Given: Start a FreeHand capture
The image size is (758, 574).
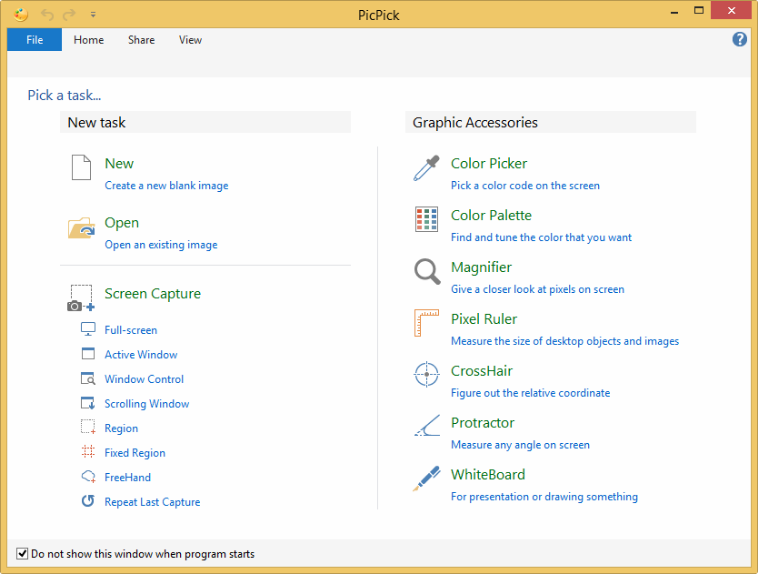Looking at the screenshot, I should (x=127, y=478).
